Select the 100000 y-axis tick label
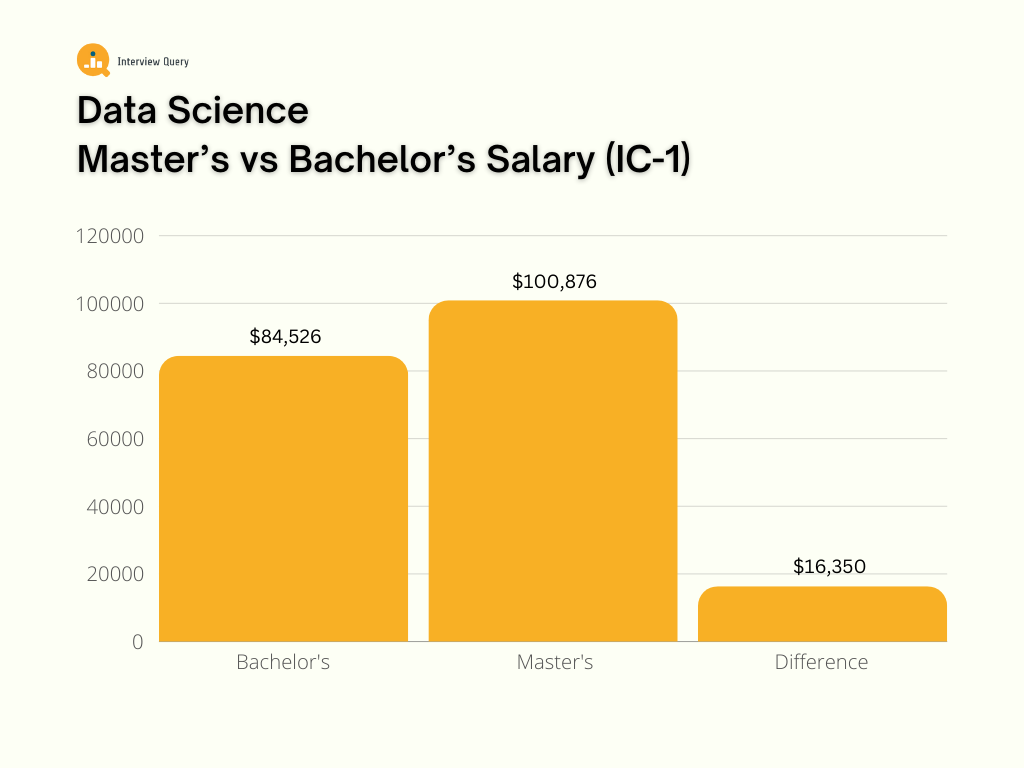The width and height of the screenshot is (1024, 768). [111, 304]
